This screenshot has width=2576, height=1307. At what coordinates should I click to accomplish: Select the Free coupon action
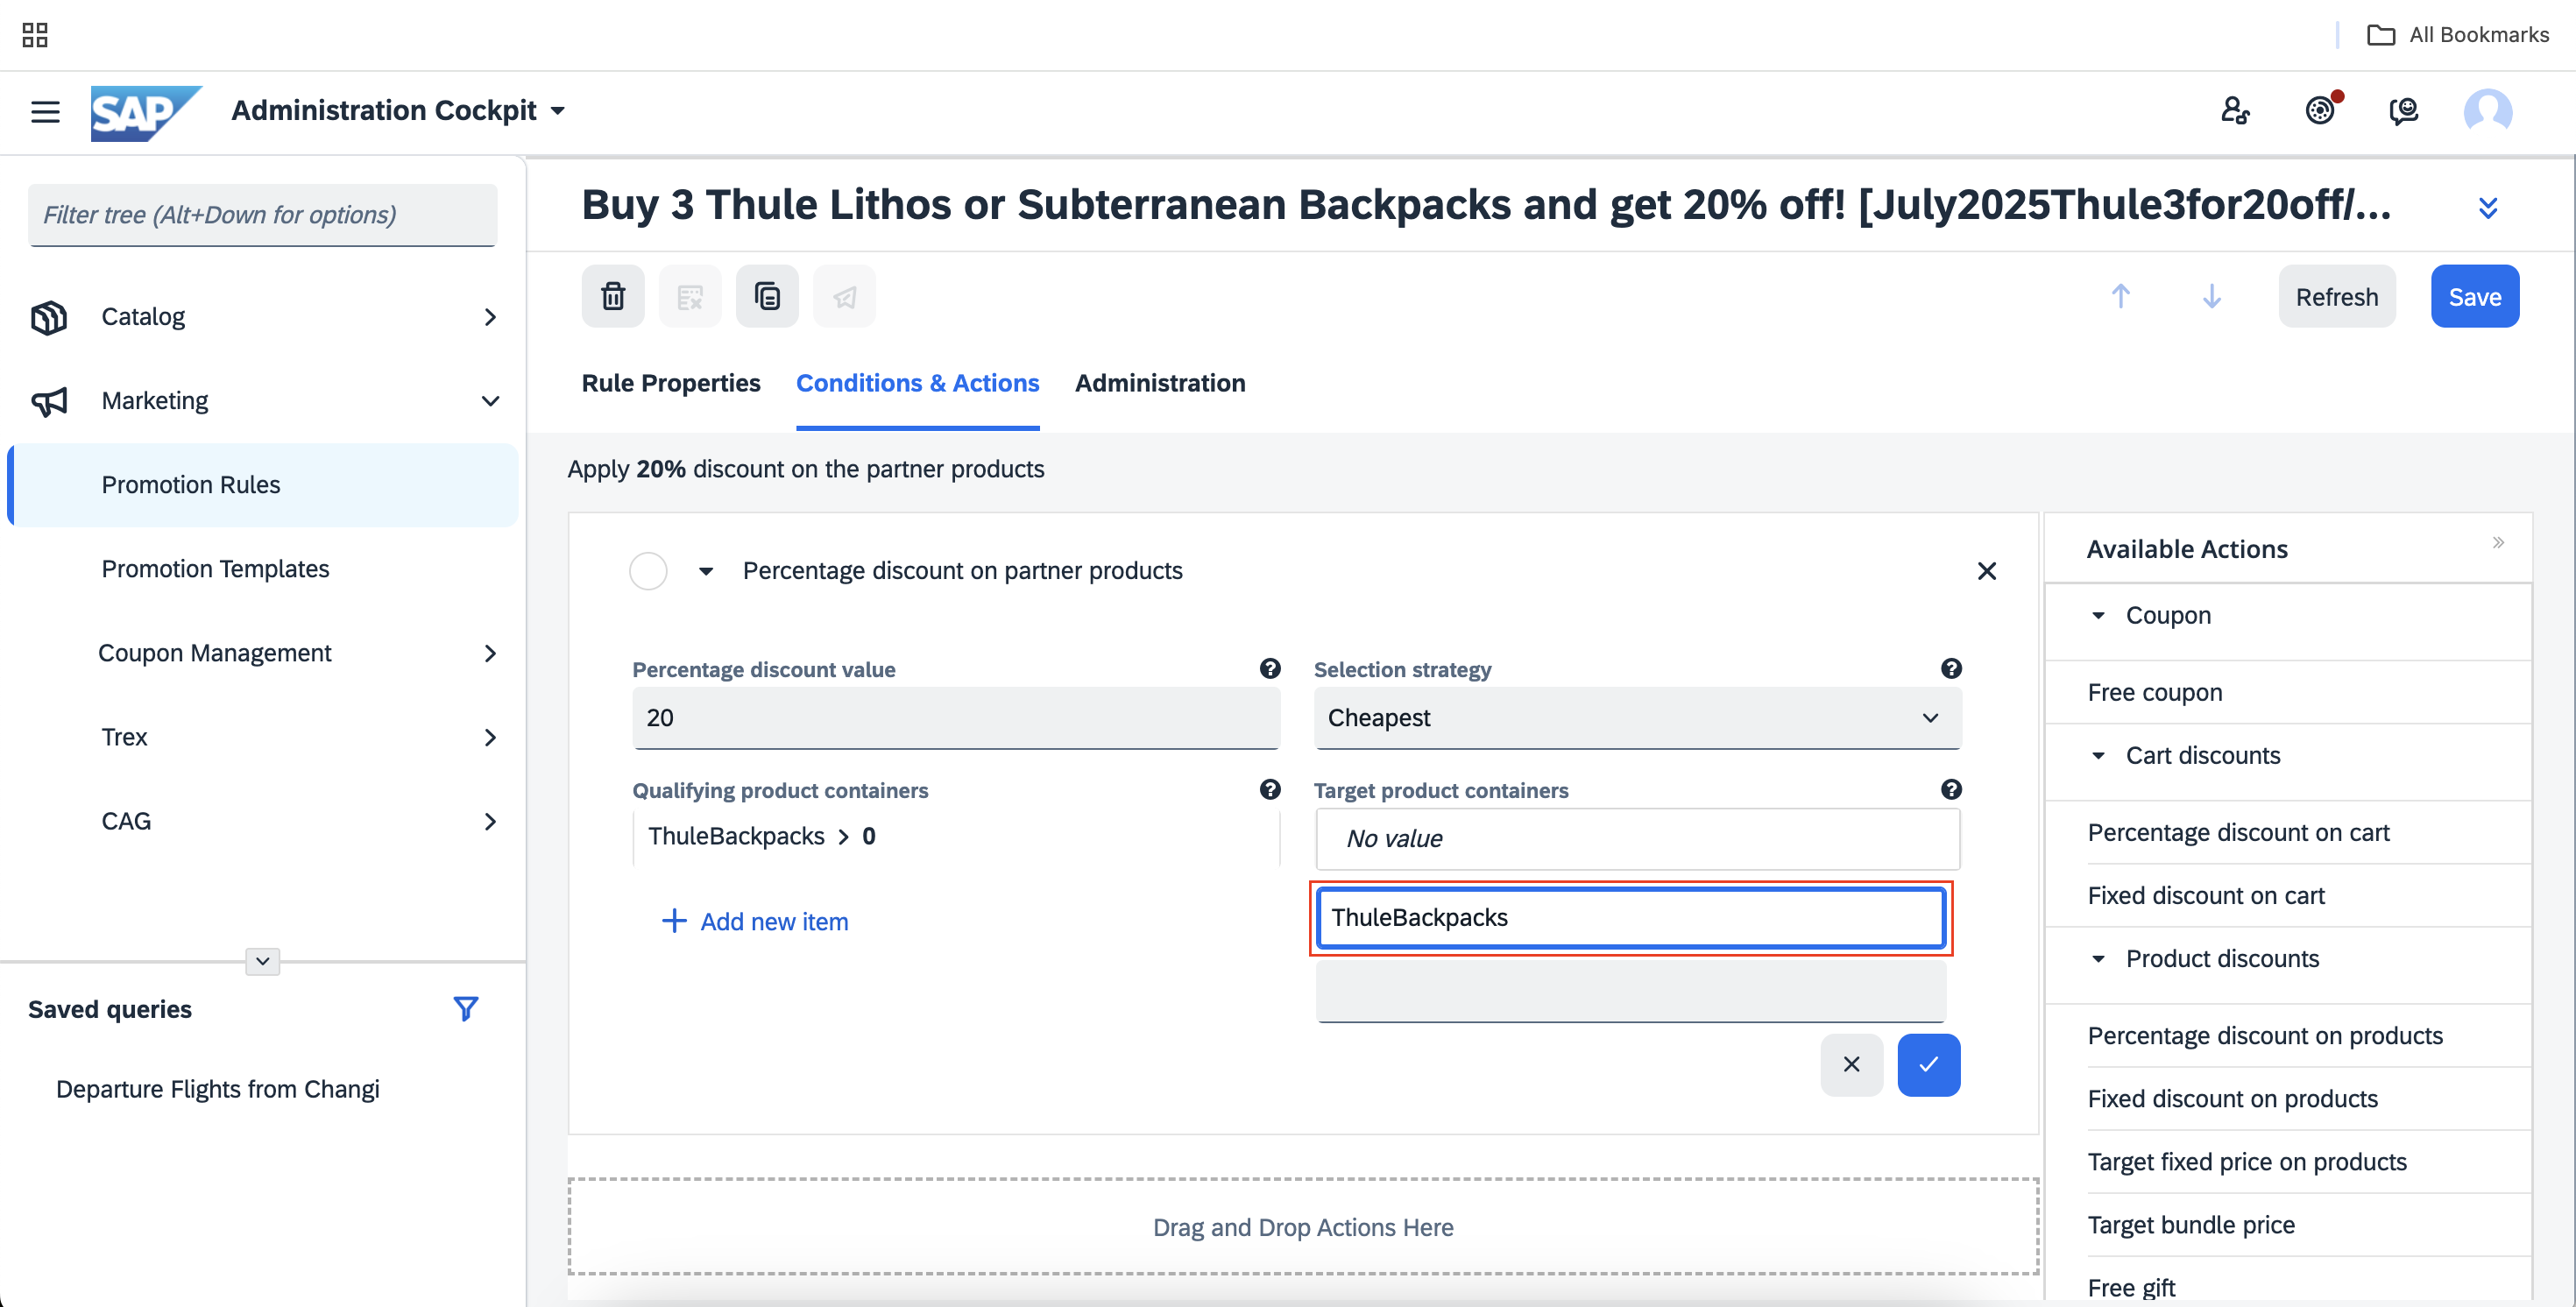(x=2155, y=692)
